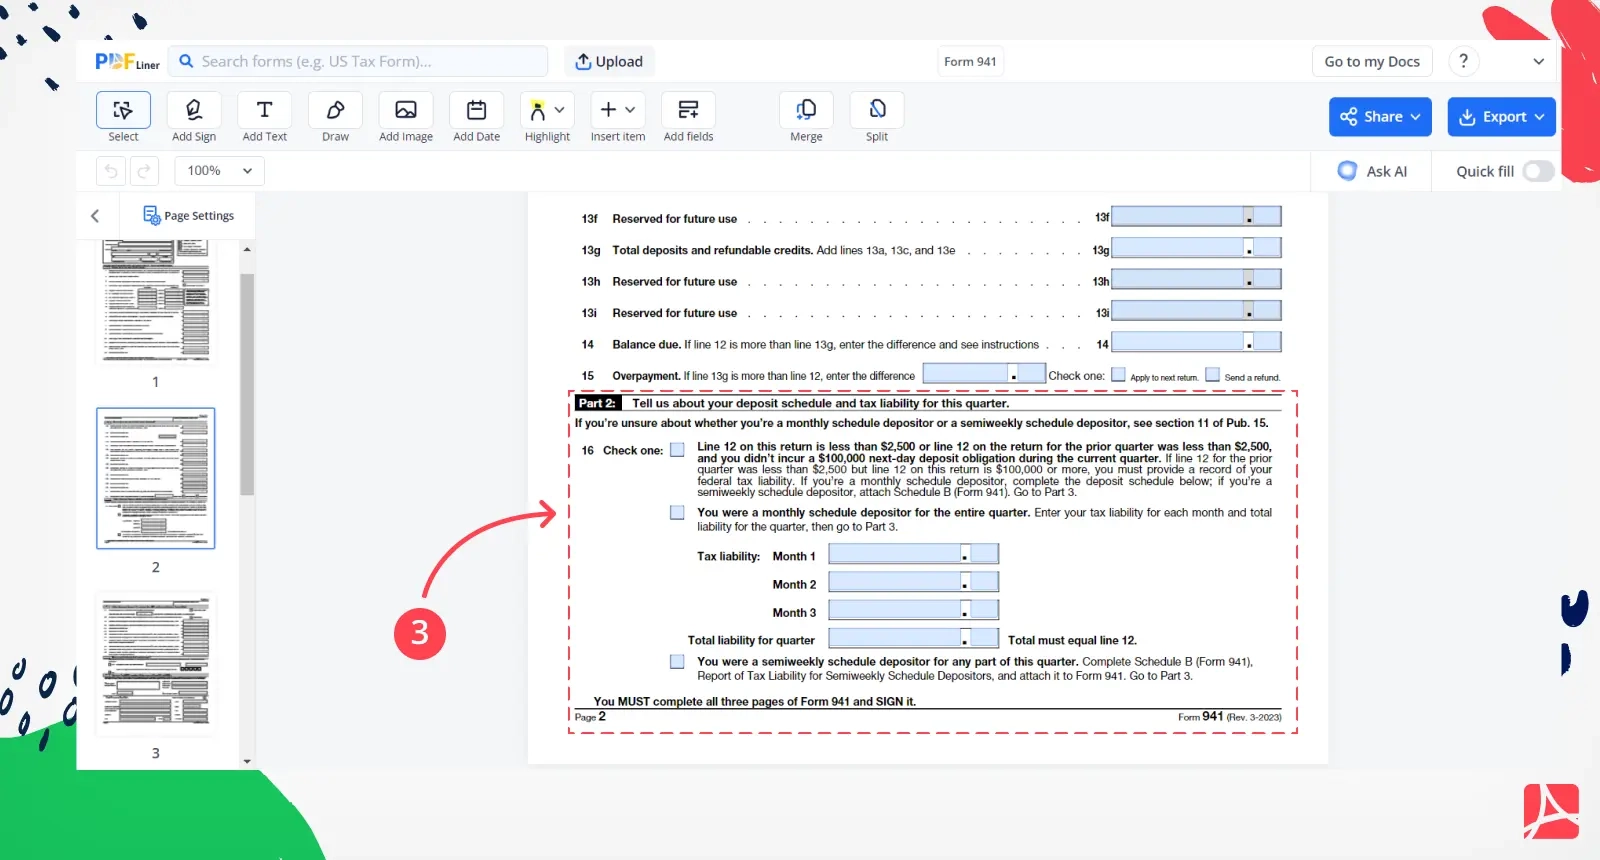Open the help question mark
Viewport: 1600px width, 860px height.
[x=1464, y=61]
